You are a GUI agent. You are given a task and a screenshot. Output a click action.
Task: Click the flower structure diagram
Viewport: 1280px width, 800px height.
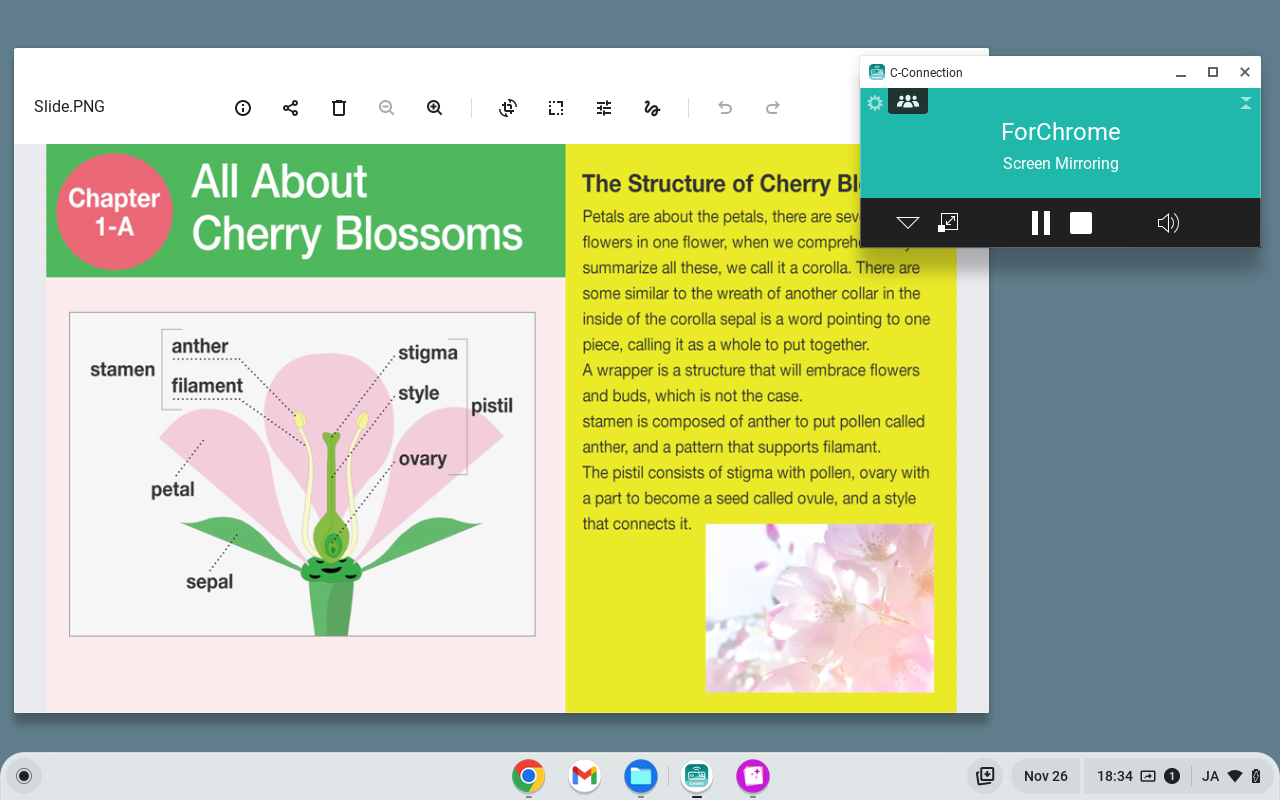[x=302, y=474]
